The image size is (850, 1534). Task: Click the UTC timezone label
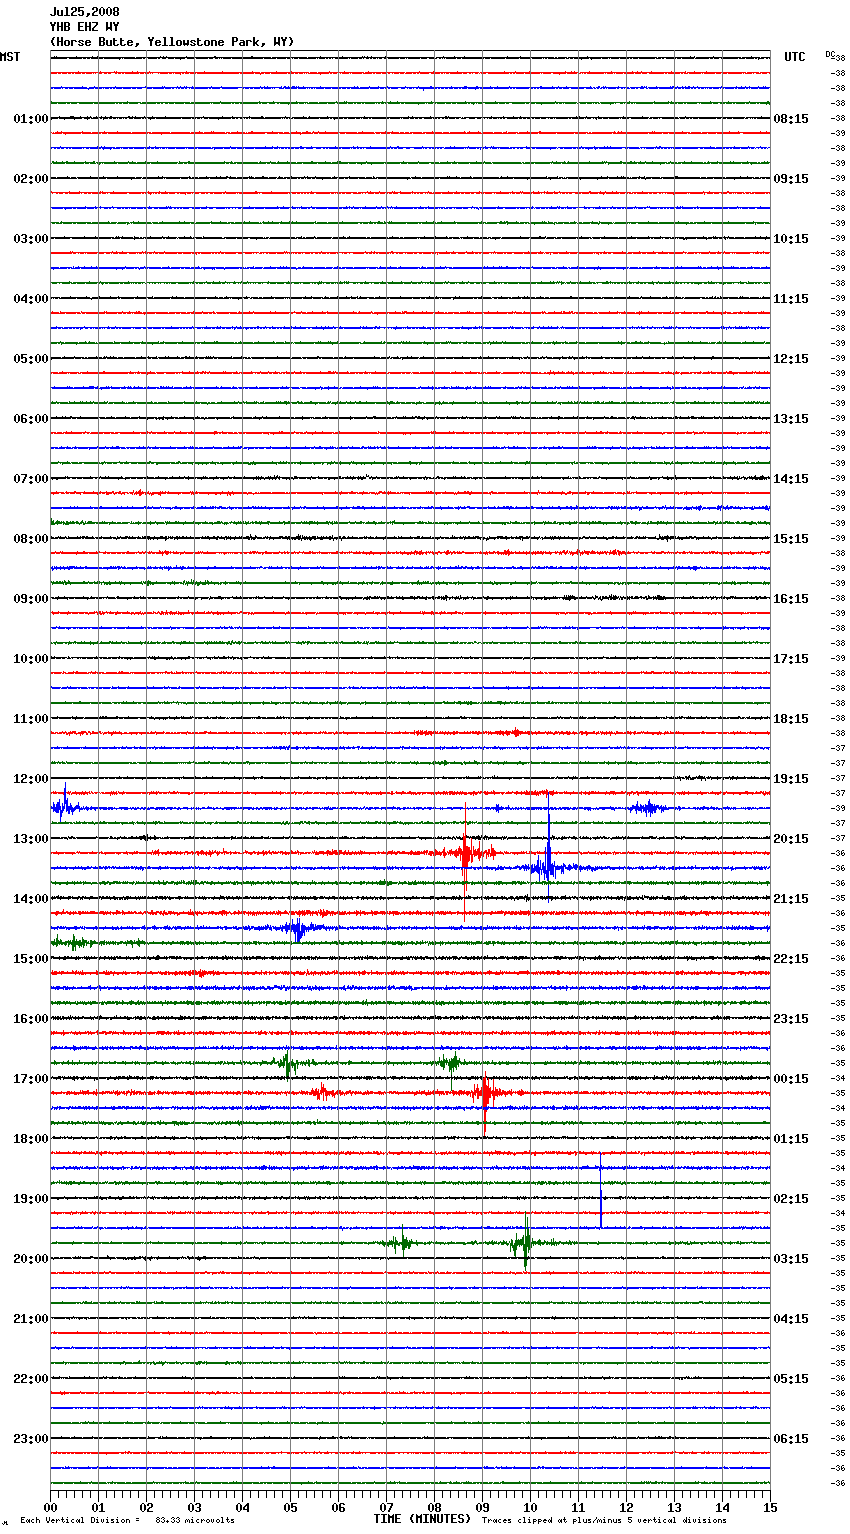coord(795,57)
